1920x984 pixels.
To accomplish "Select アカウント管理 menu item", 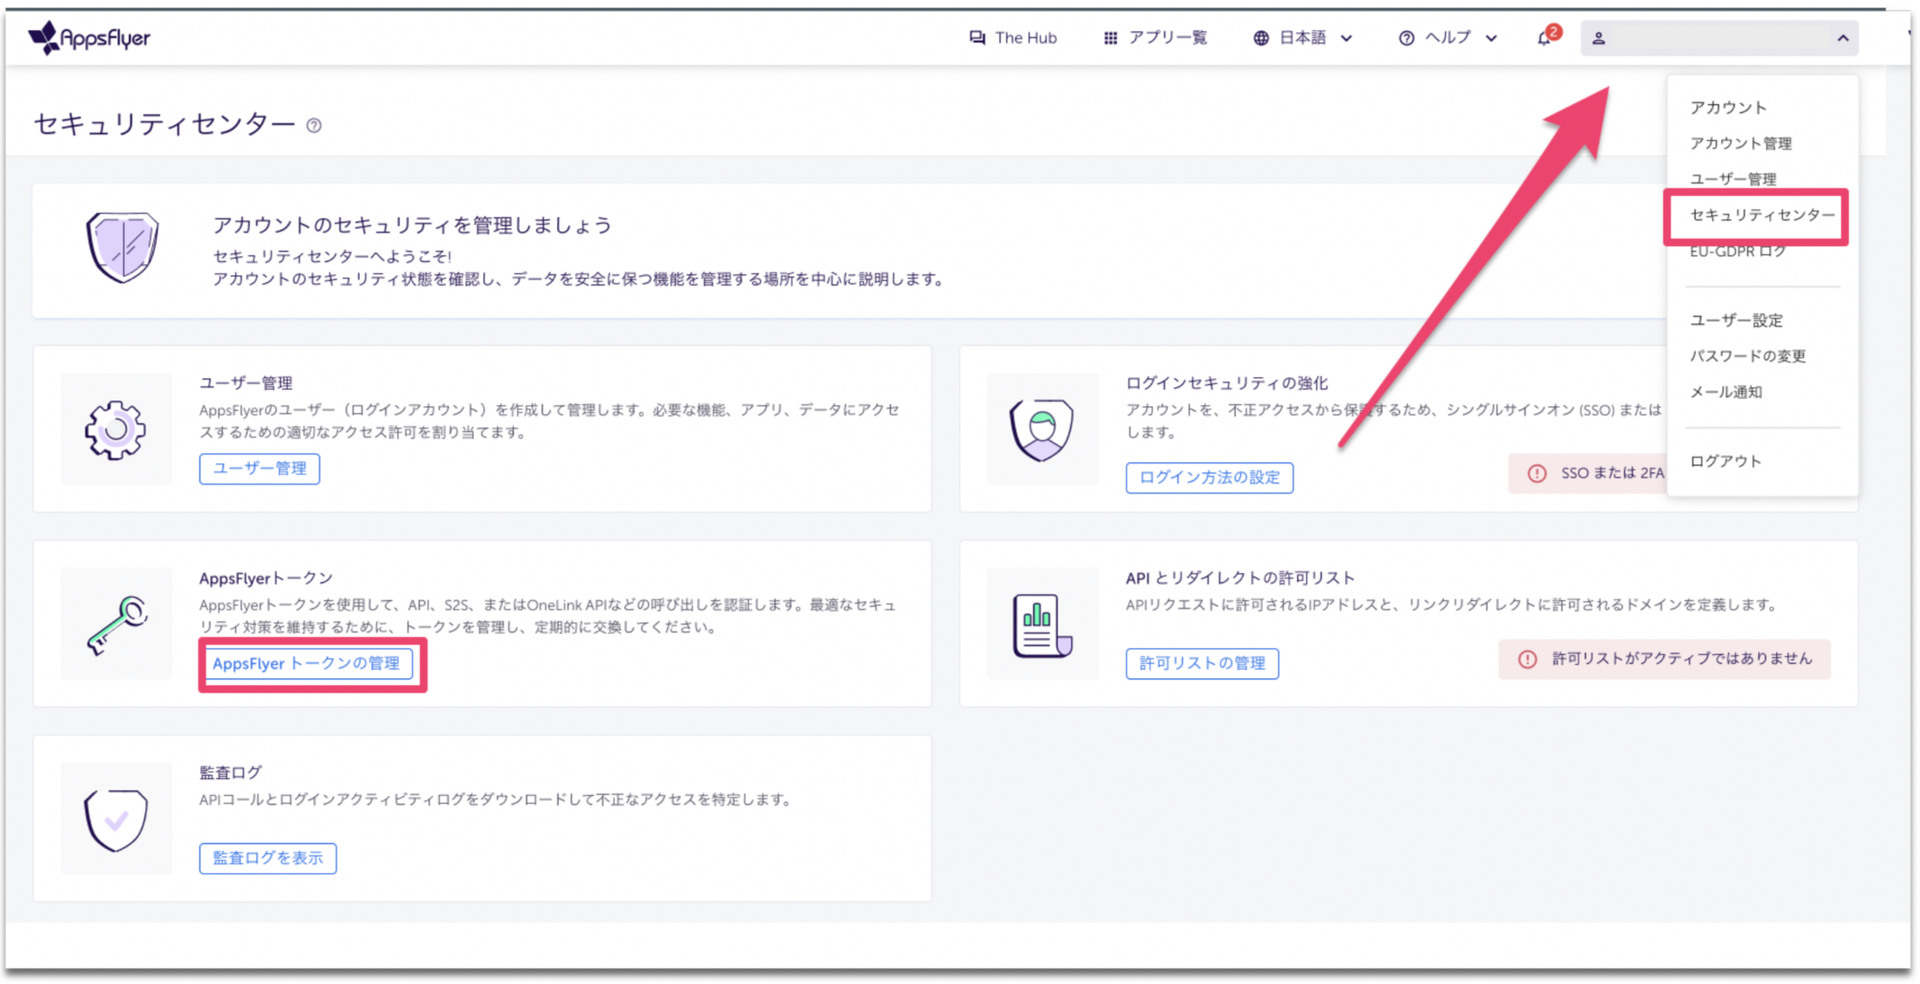I will (x=1740, y=143).
